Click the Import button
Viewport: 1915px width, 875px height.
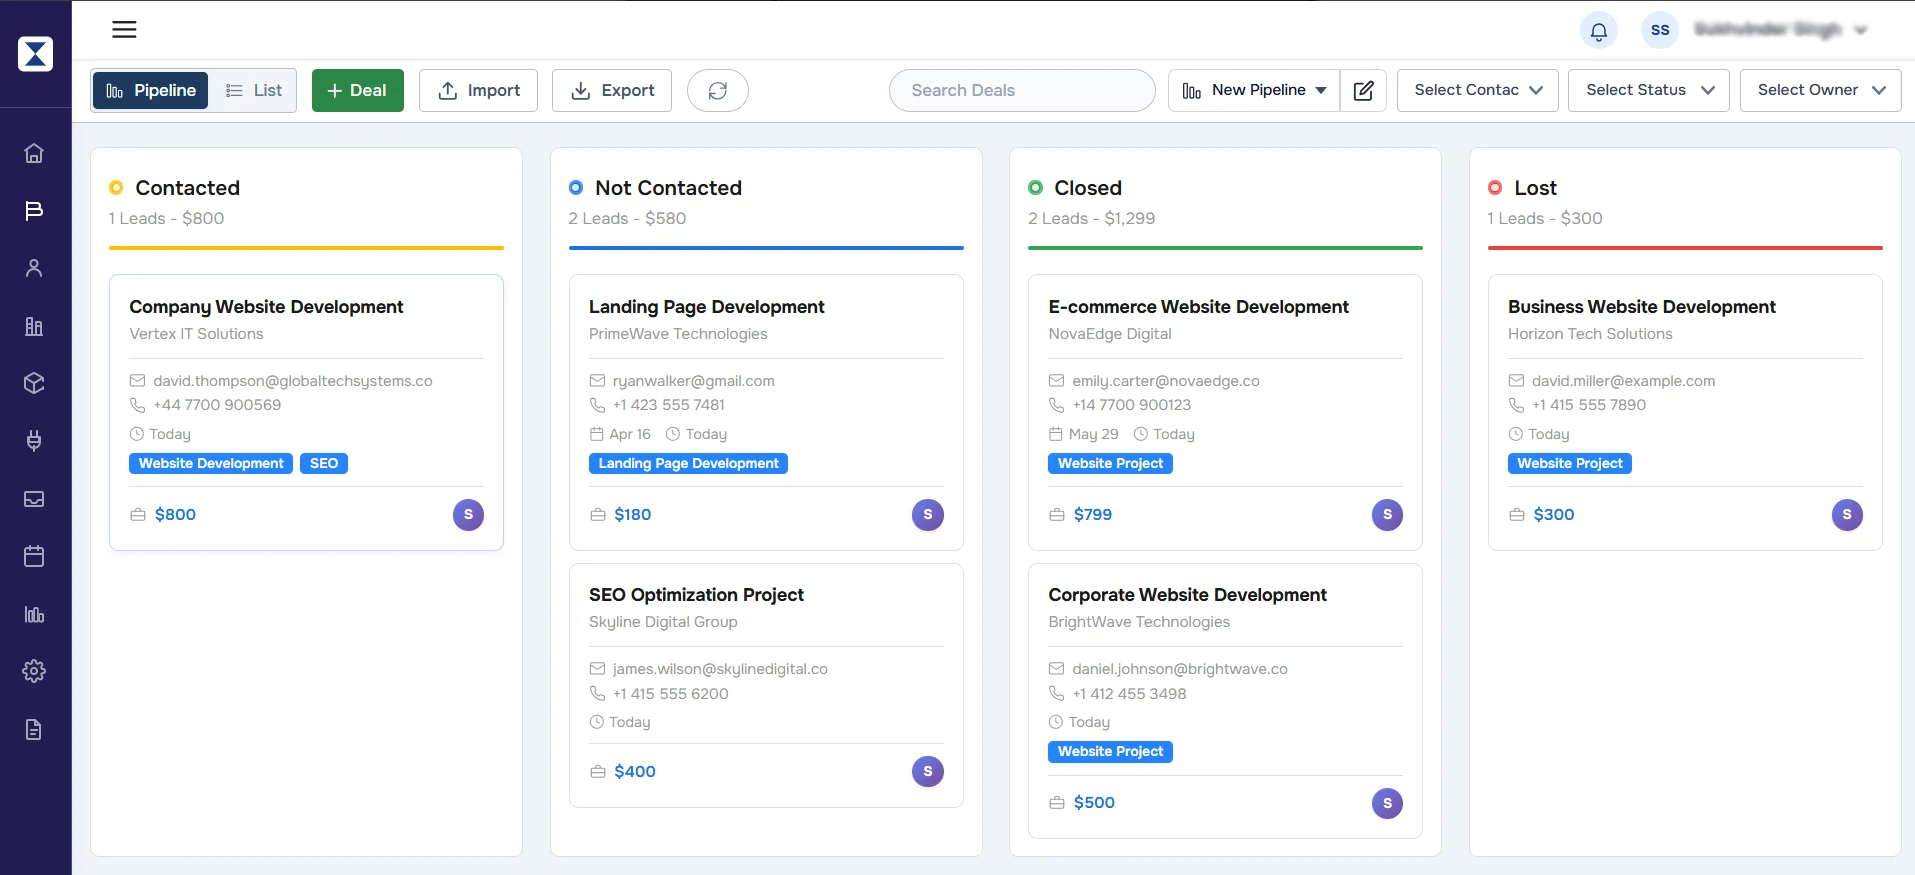[x=478, y=91]
